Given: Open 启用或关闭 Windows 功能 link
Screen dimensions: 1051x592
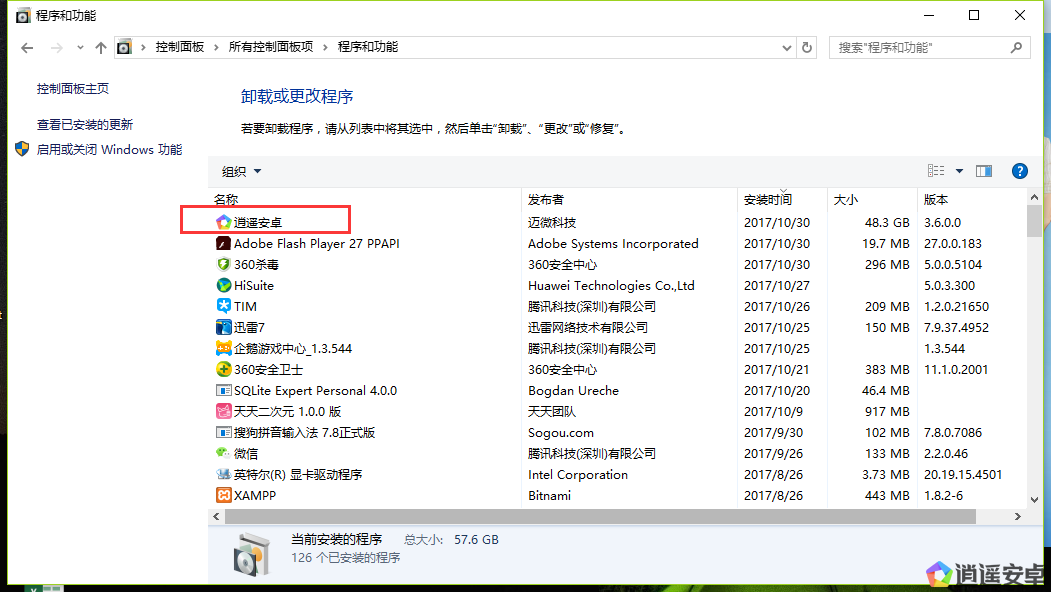Looking at the screenshot, I should click(x=109, y=150).
